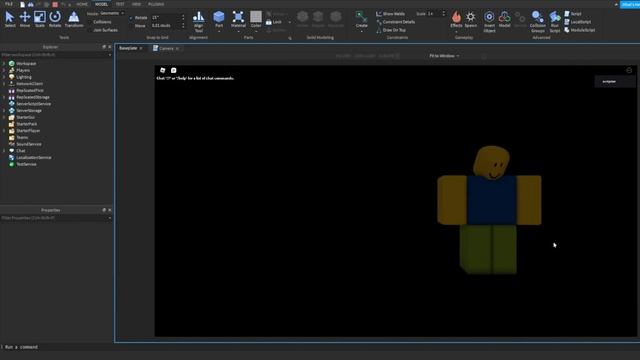Open the chat icon in game viewport
This screenshot has width=640, height=360.
pyautogui.click(x=173, y=70)
